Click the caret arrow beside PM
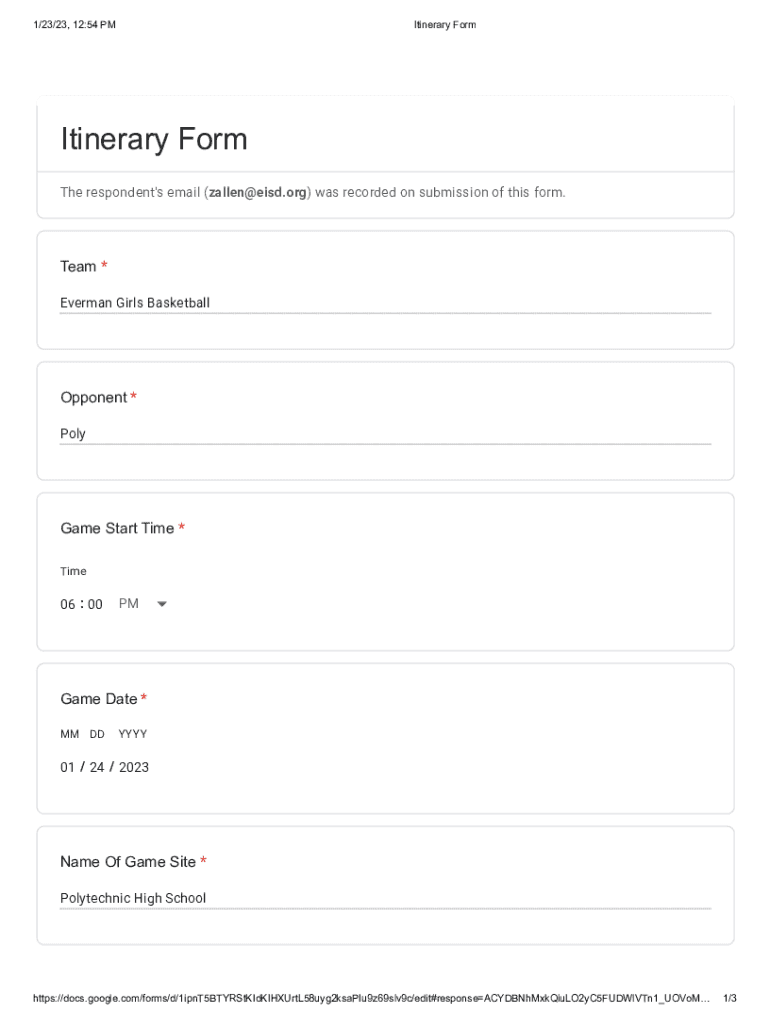The height and width of the screenshot is (1024, 770). [x=162, y=604]
